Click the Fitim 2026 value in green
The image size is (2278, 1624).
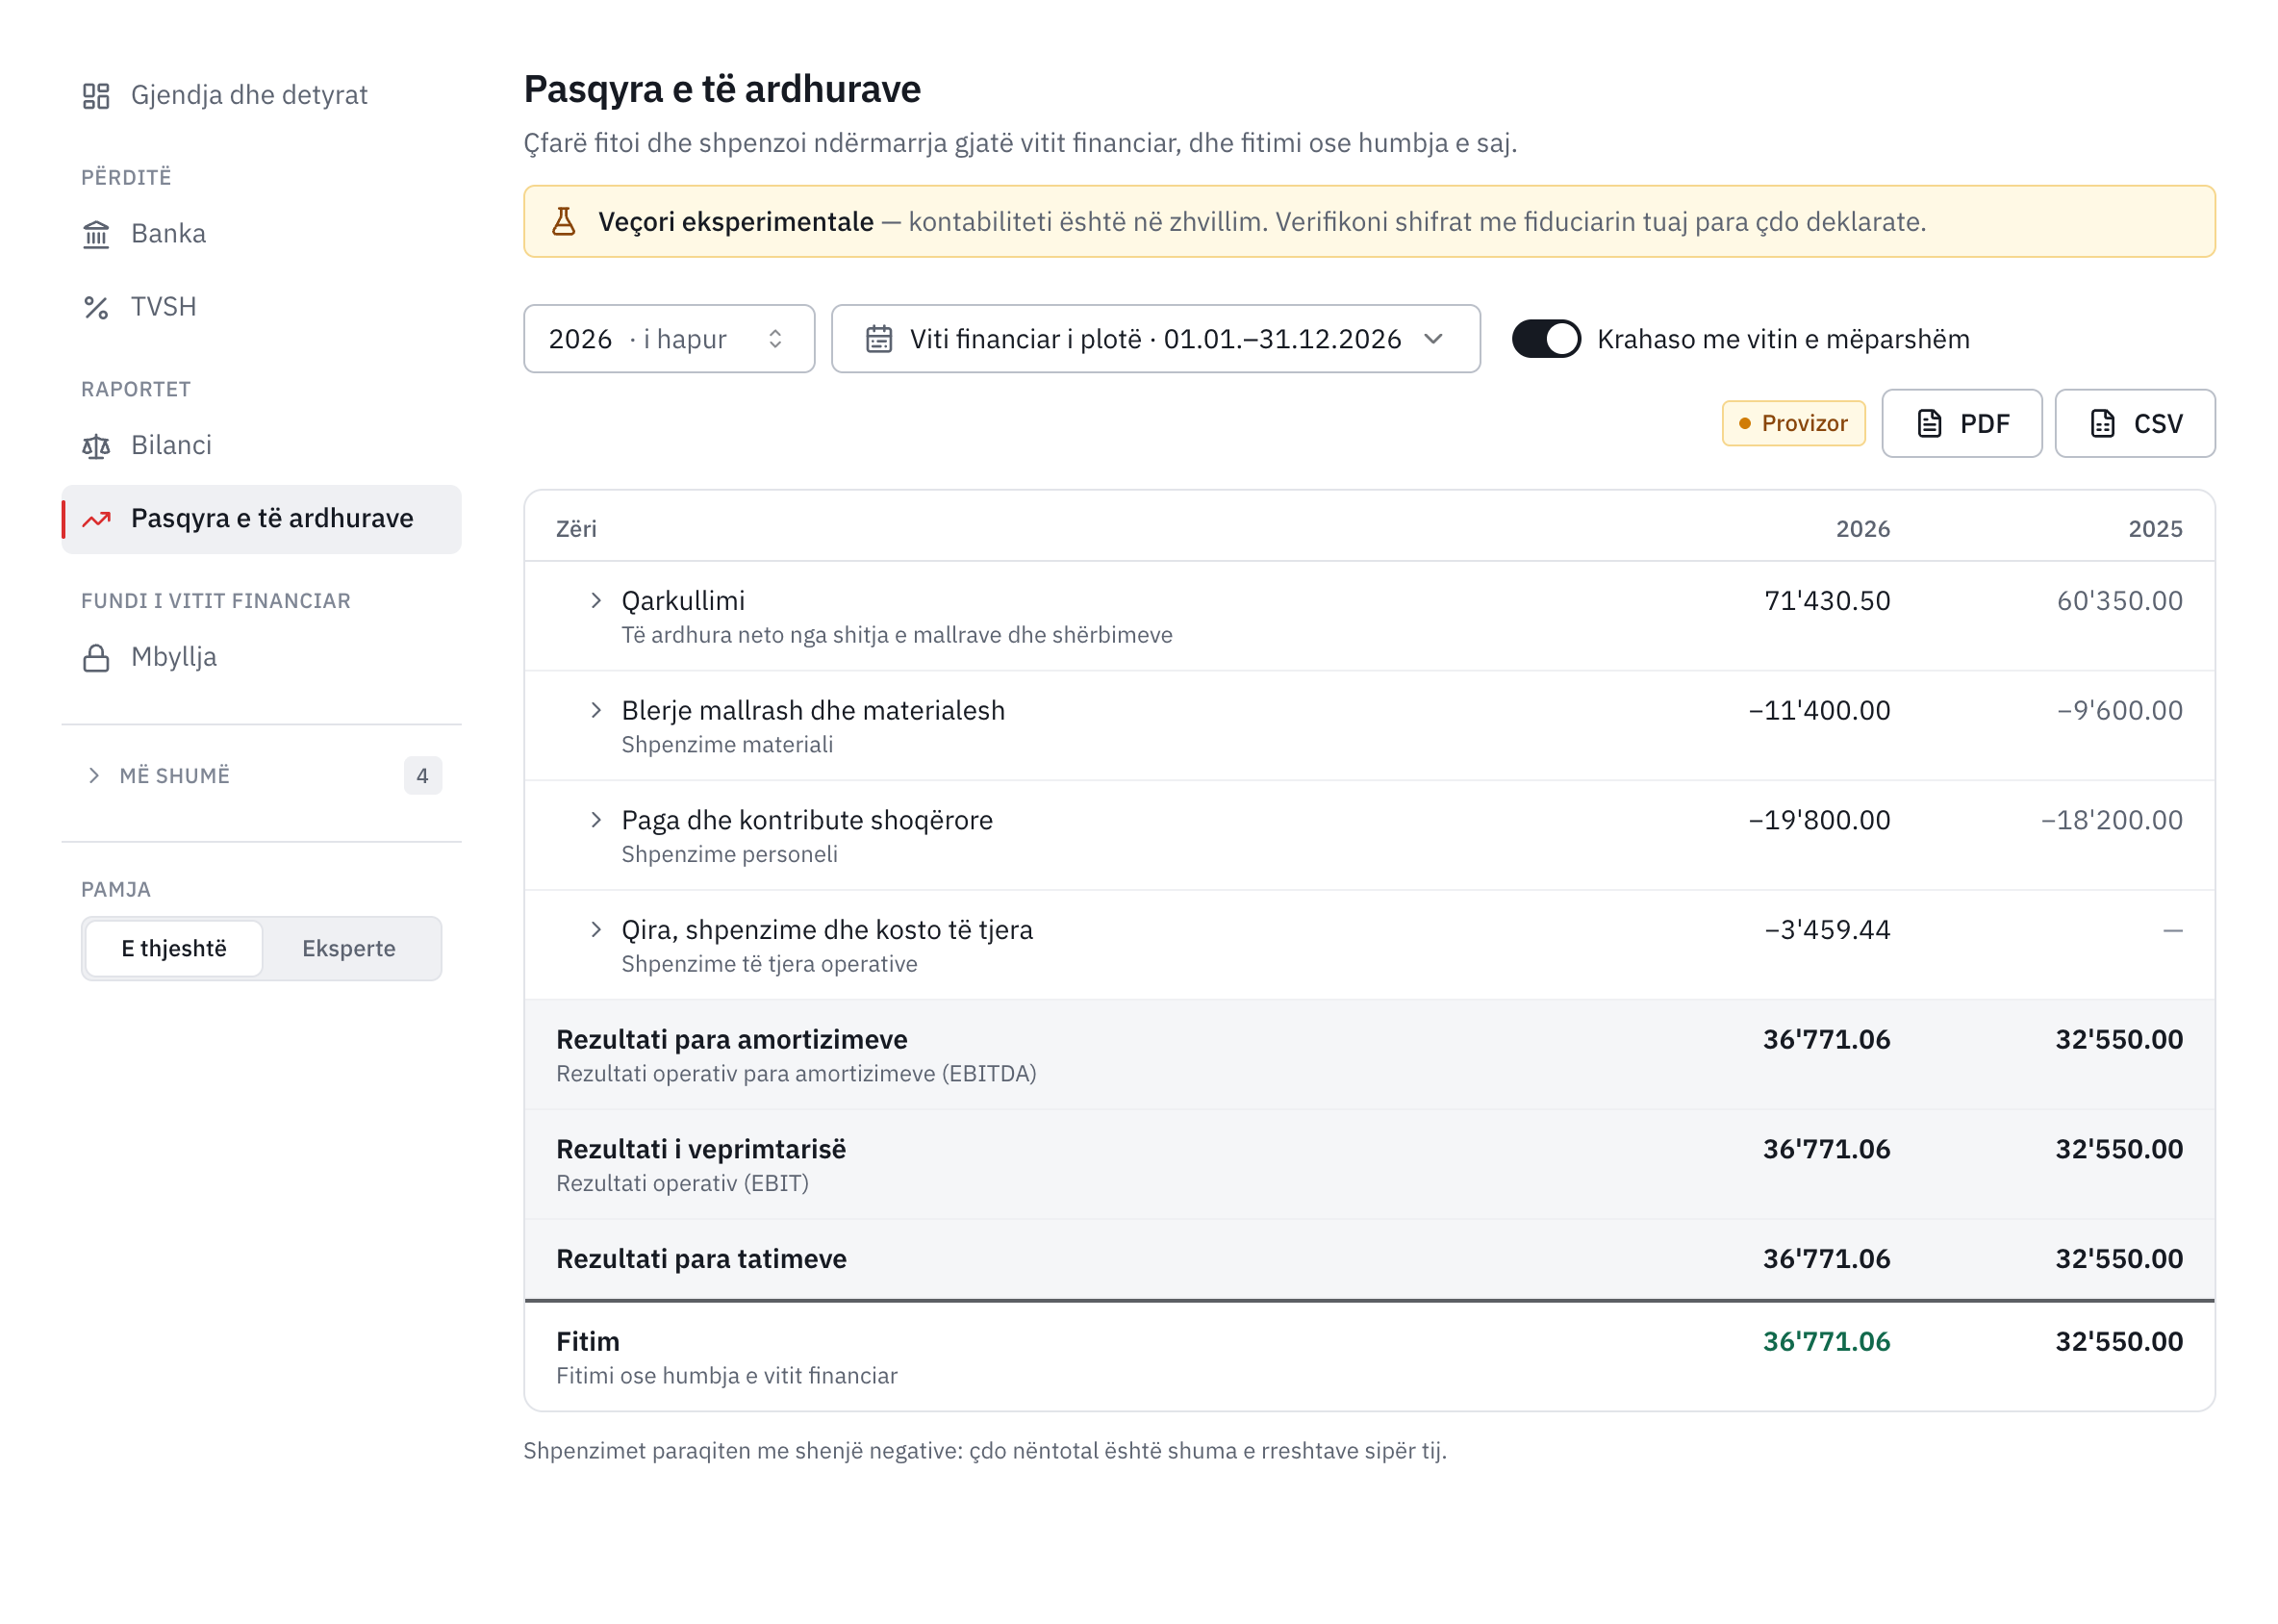(x=1826, y=1342)
